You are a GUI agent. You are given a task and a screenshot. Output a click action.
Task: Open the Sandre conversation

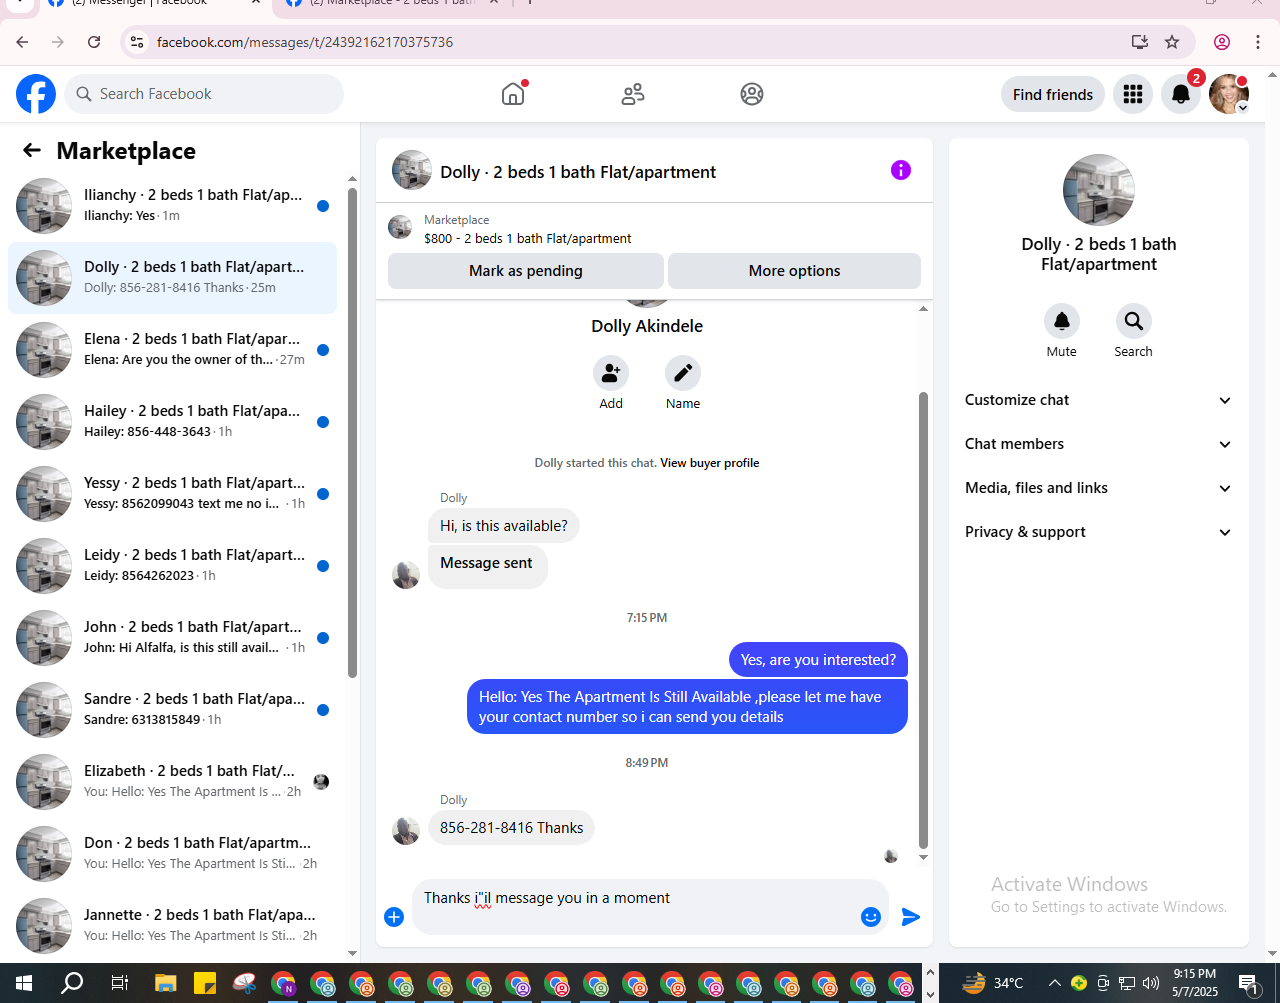click(172, 709)
